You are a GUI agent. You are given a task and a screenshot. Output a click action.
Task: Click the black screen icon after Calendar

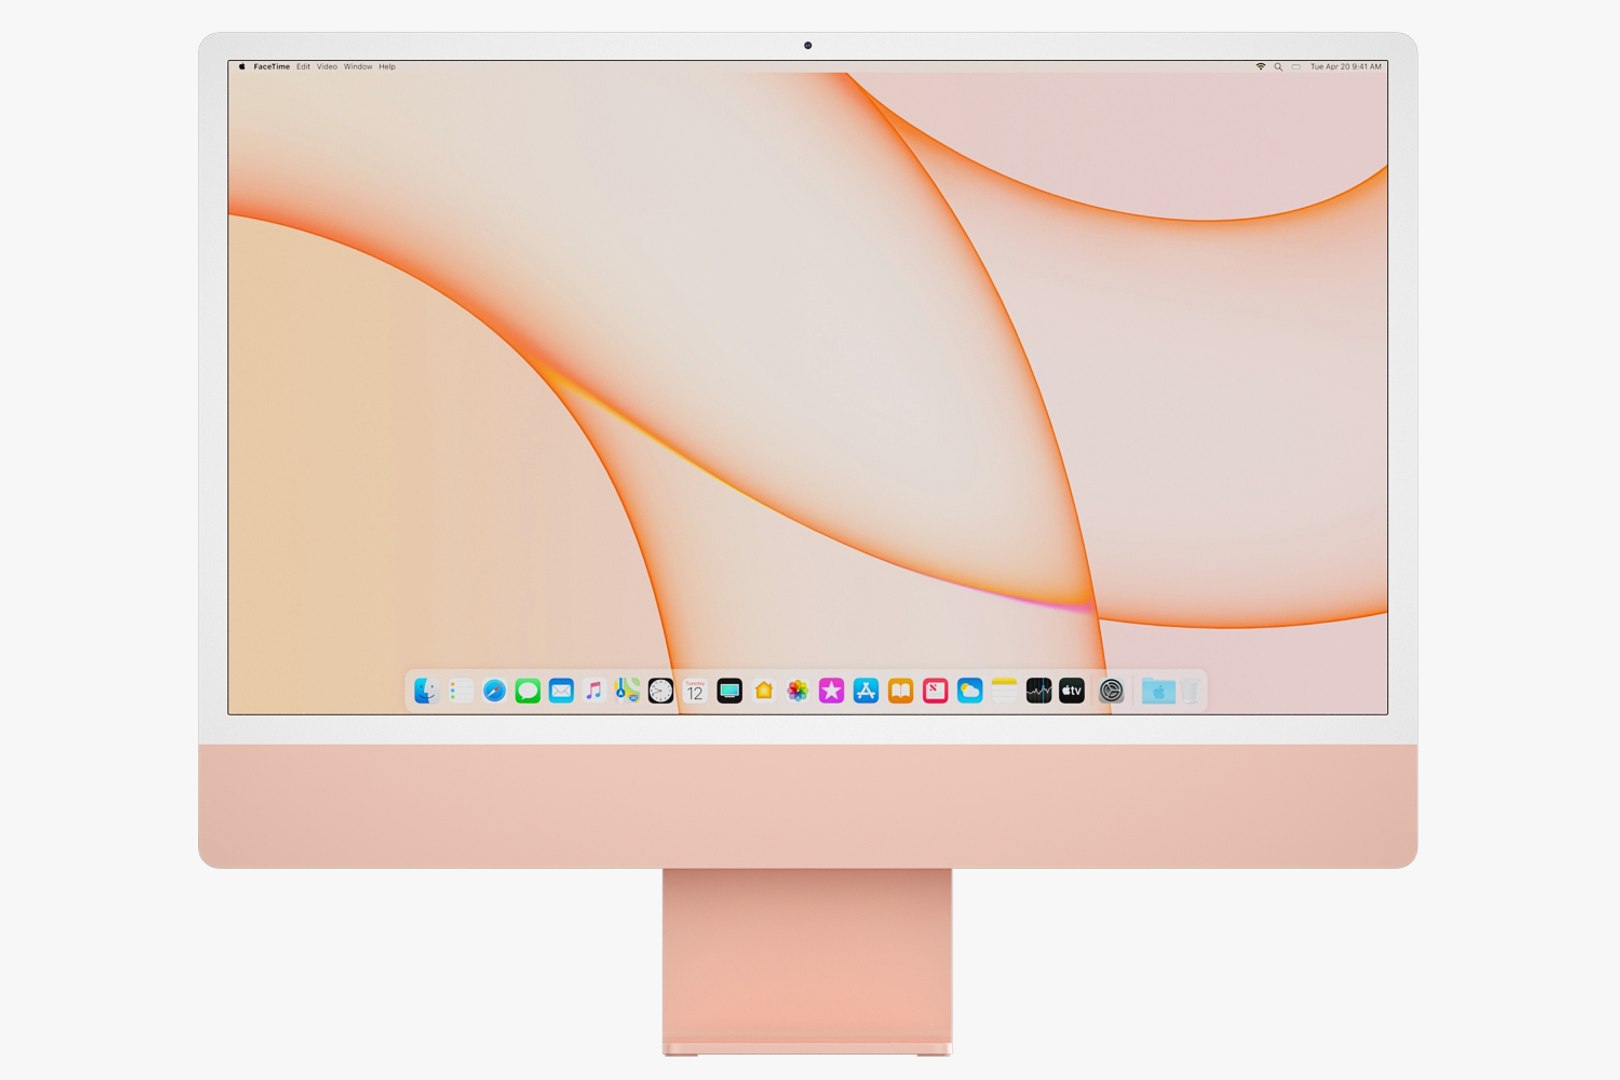[730, 691]
